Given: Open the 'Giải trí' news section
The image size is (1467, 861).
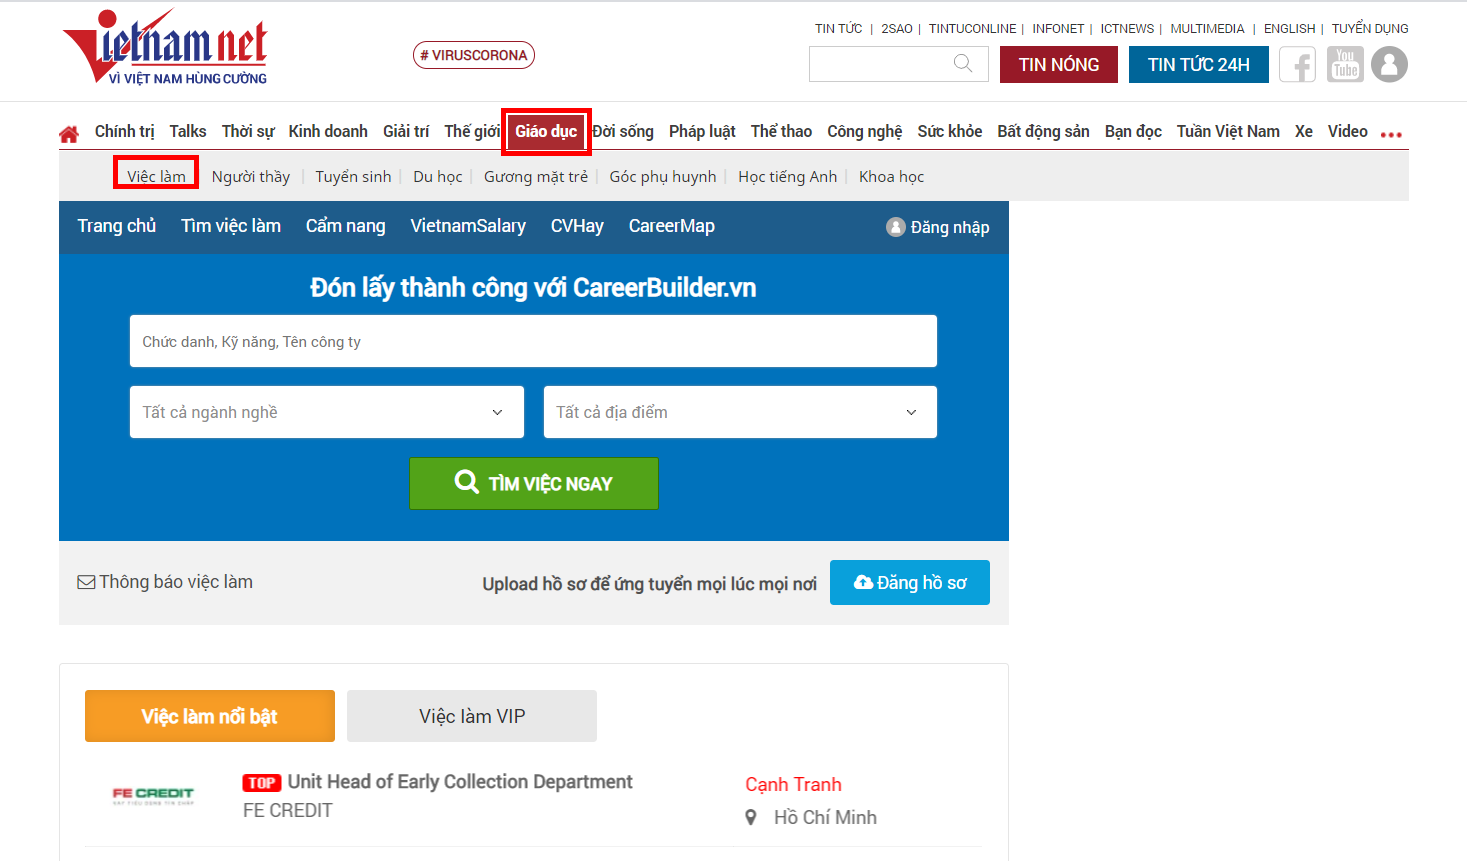Looking at the screenshot, I should (x=406, y=131).
